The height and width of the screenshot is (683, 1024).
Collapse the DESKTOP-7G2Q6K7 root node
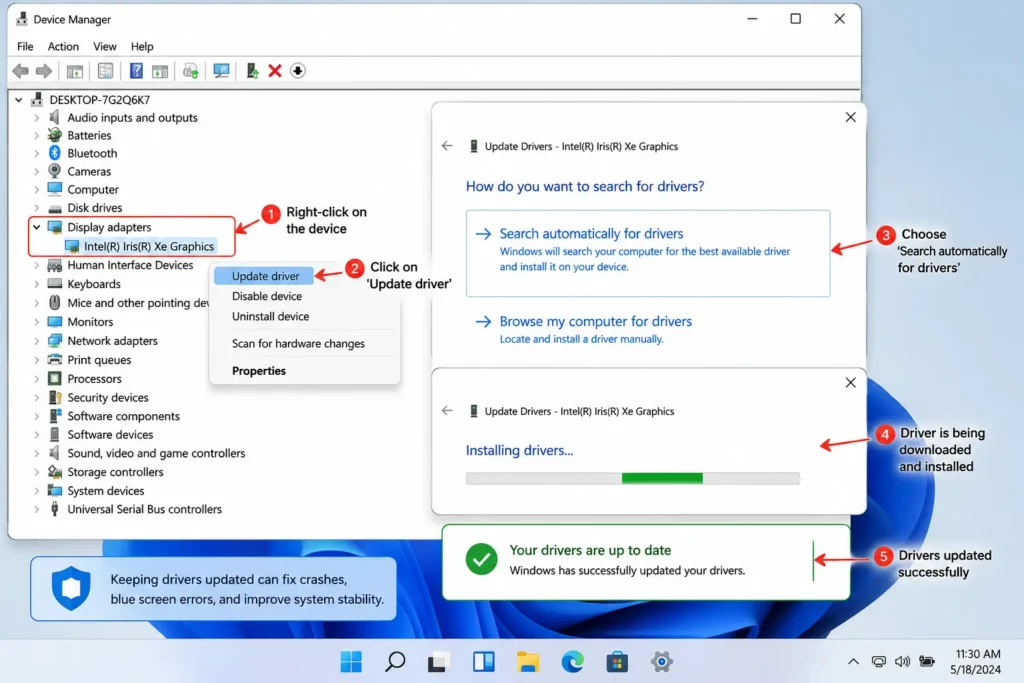(19, 100)
